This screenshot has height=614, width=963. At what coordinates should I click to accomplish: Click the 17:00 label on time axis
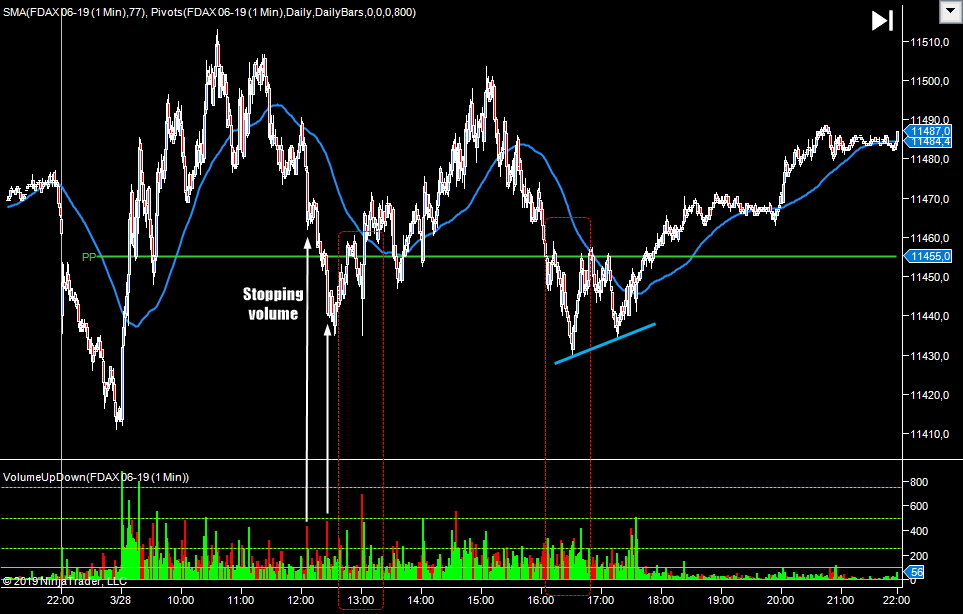[600, 601]
